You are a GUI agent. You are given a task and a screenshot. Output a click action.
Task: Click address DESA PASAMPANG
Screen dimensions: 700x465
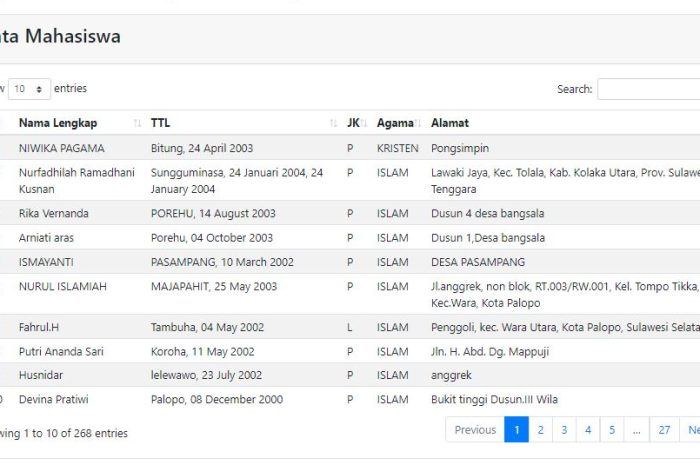click(x=478, y=262)
